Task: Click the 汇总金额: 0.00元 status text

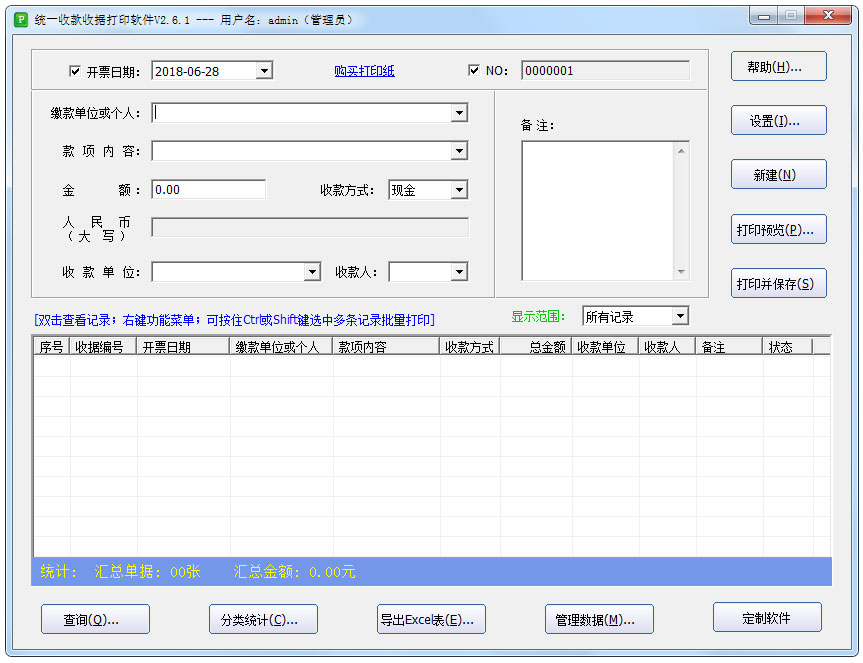Action: click(294, 572)
